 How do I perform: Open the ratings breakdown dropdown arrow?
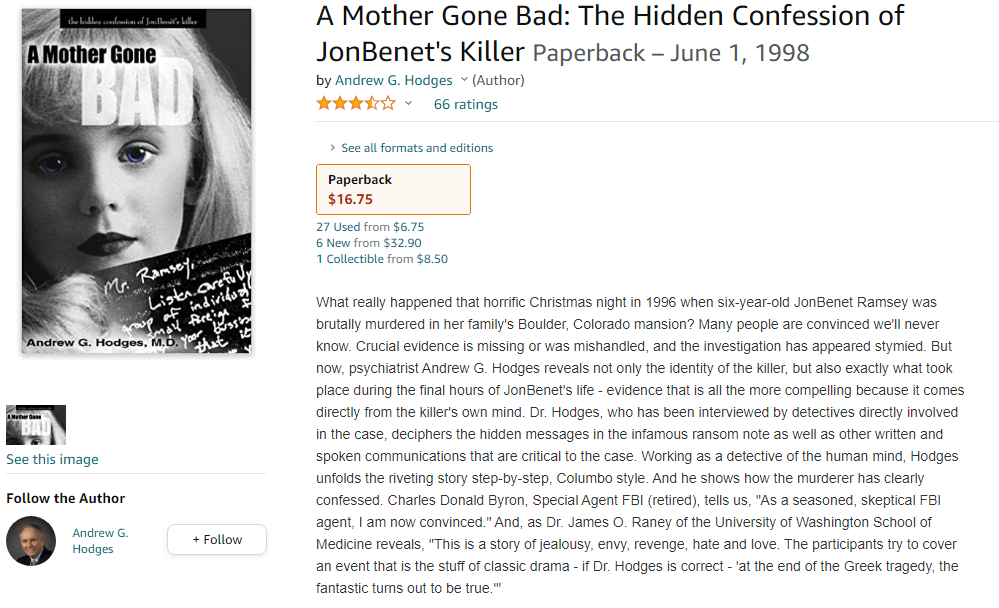pyautogui.click(x=408, y=104)
